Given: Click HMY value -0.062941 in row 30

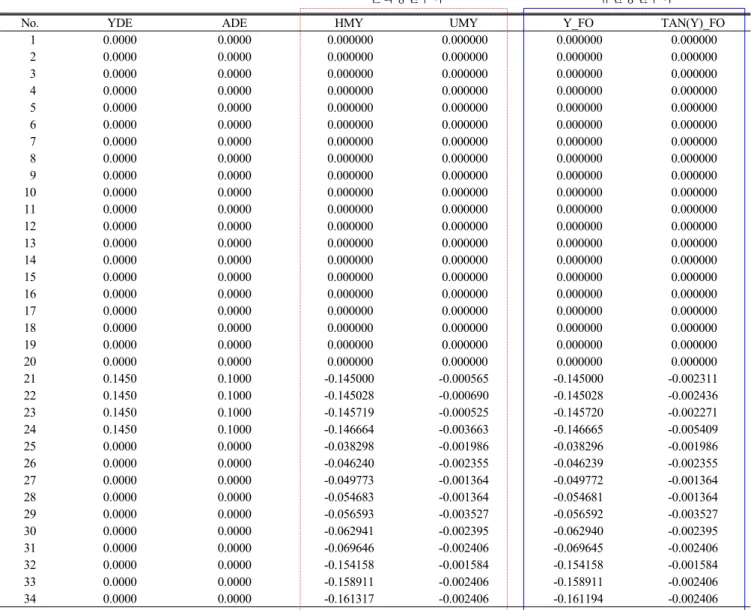Looking at the screenshot, I should coord(349,531).
